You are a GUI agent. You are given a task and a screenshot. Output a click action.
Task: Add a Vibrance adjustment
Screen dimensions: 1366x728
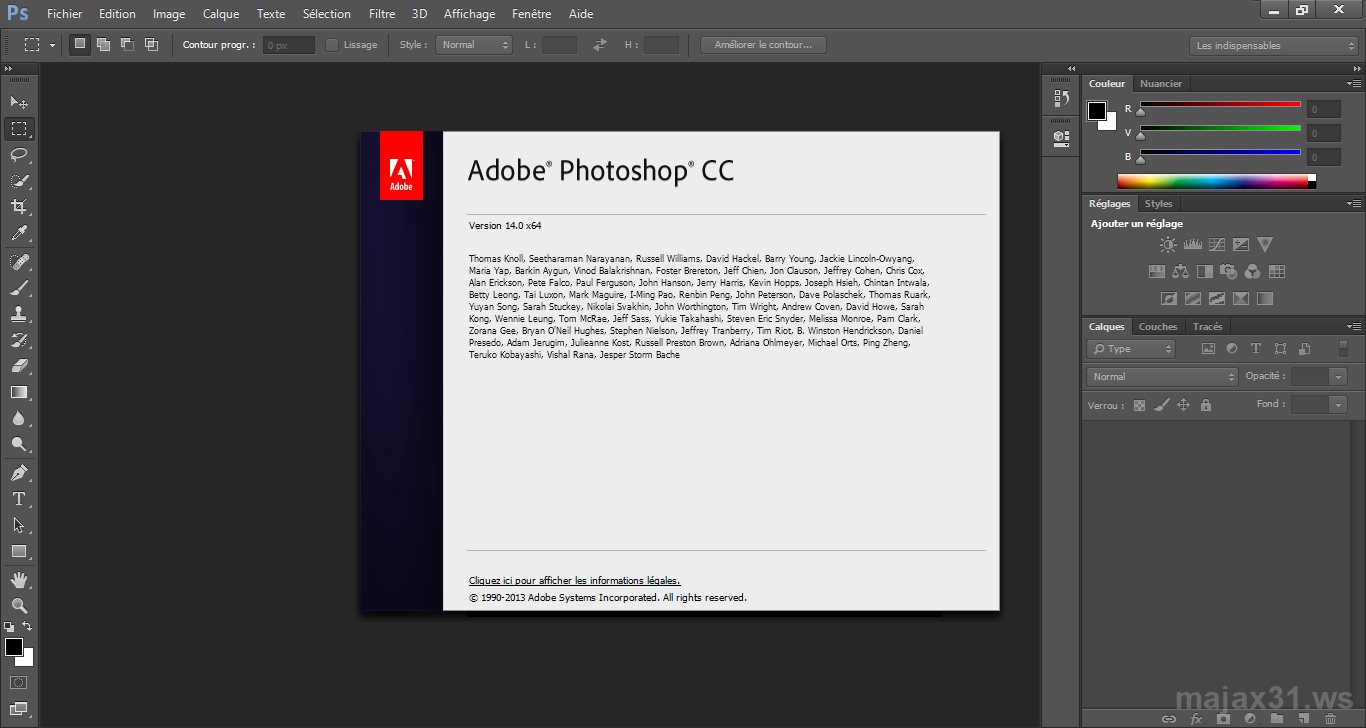click(x=1265, y=244)
